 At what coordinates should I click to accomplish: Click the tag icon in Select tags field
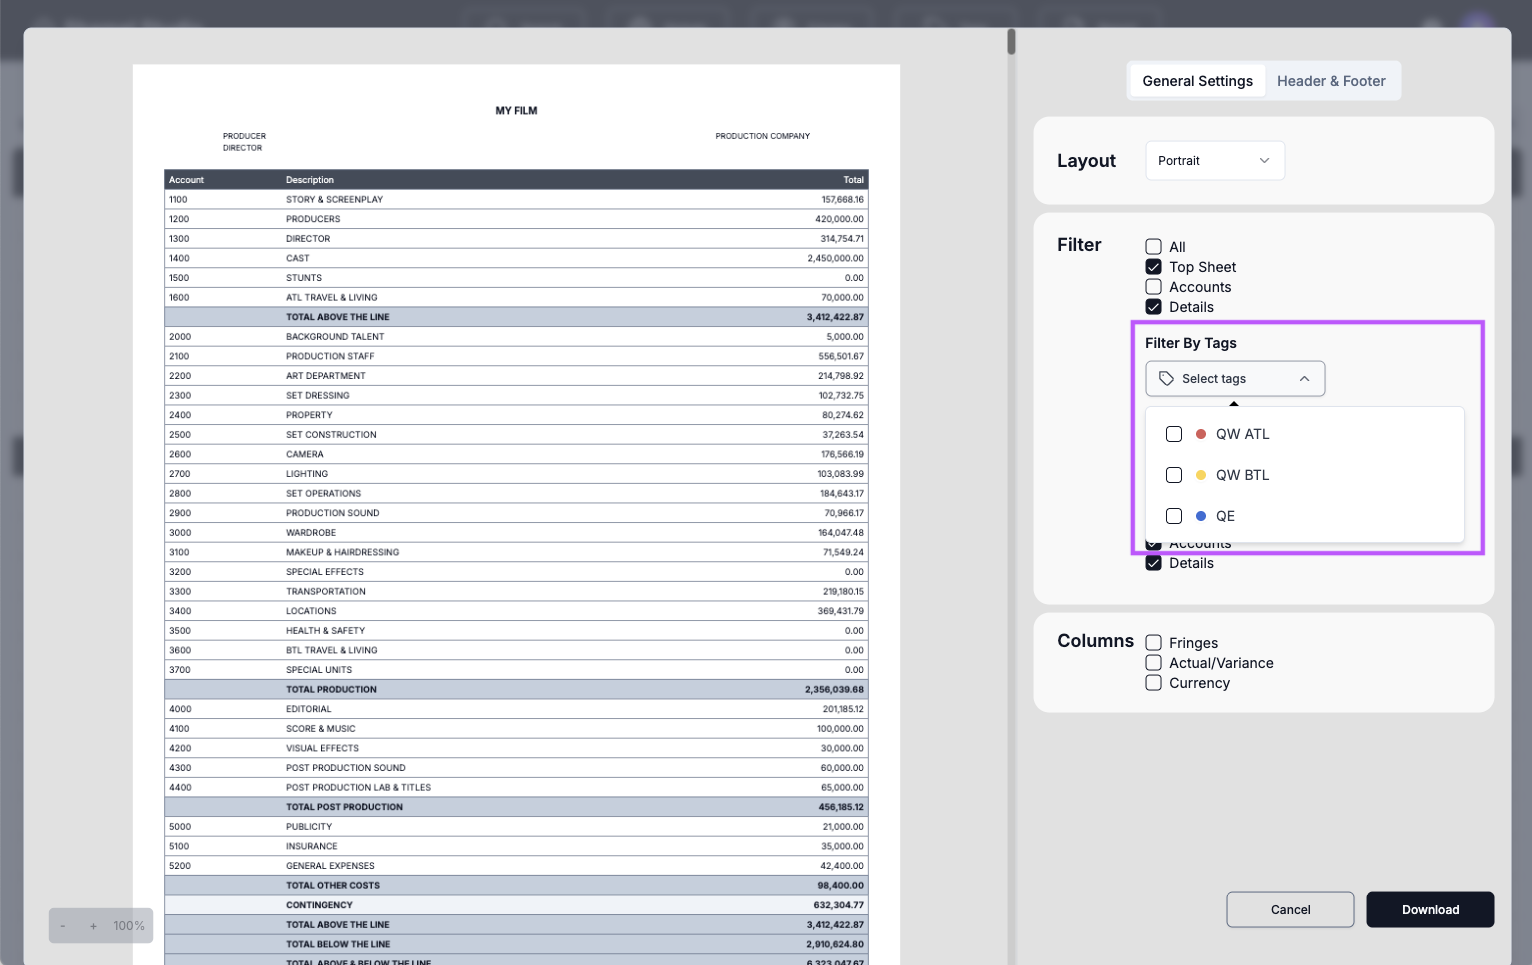(1166, 378)
